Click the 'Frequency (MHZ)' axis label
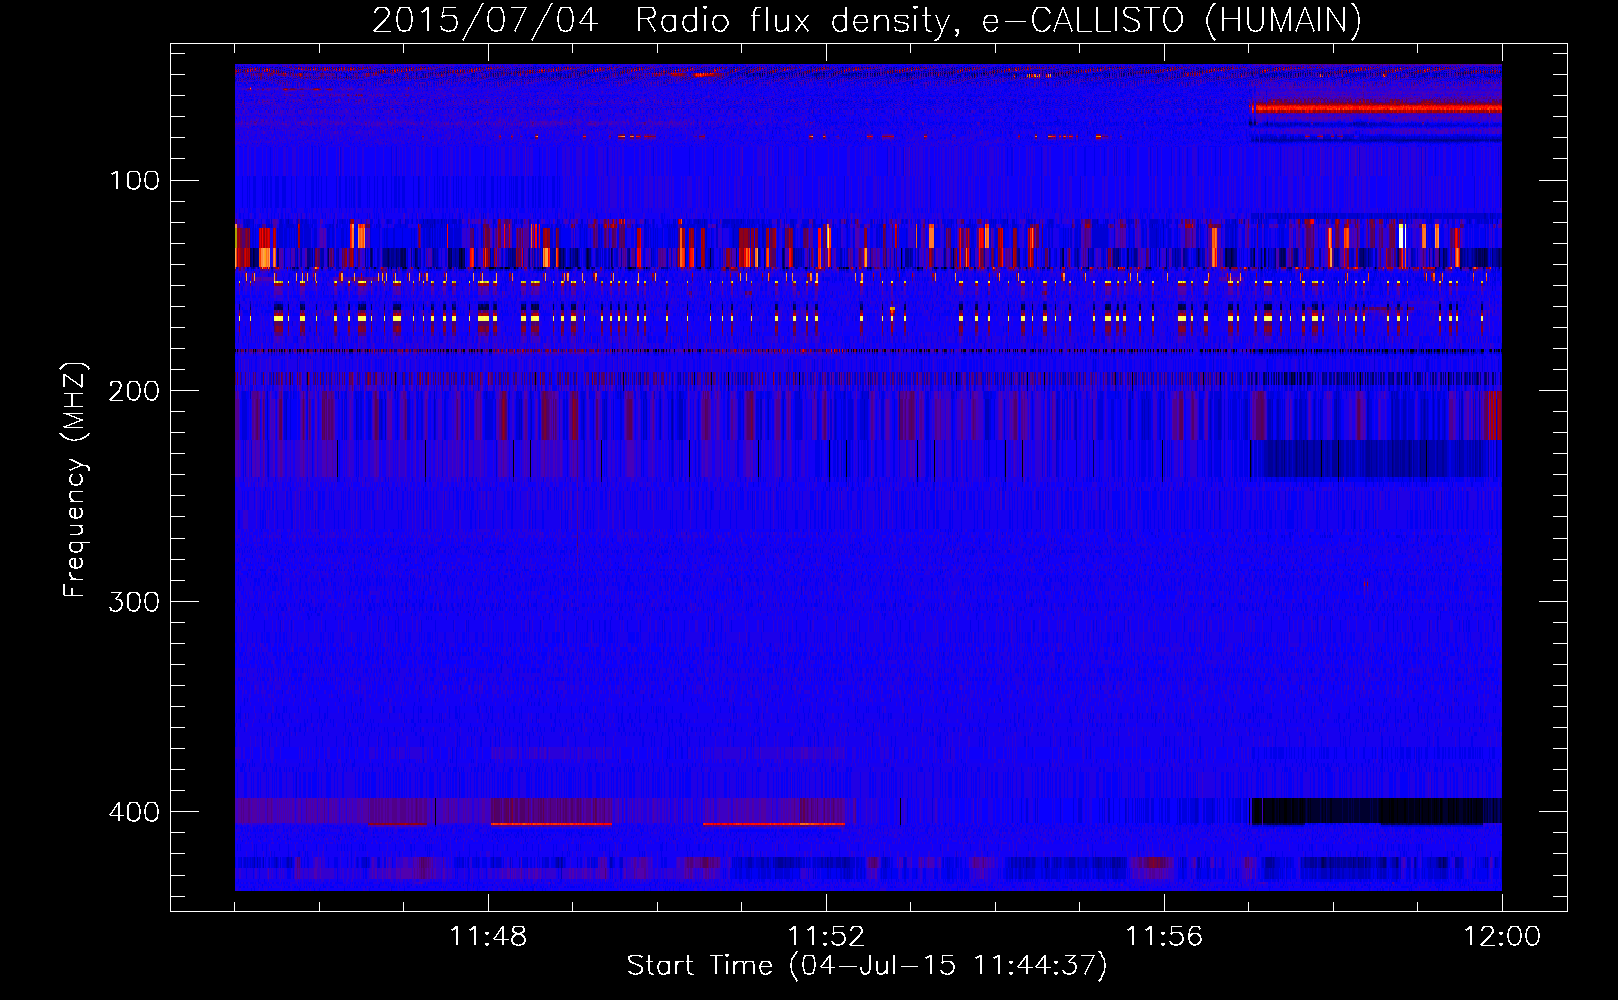 pos(75,480)
